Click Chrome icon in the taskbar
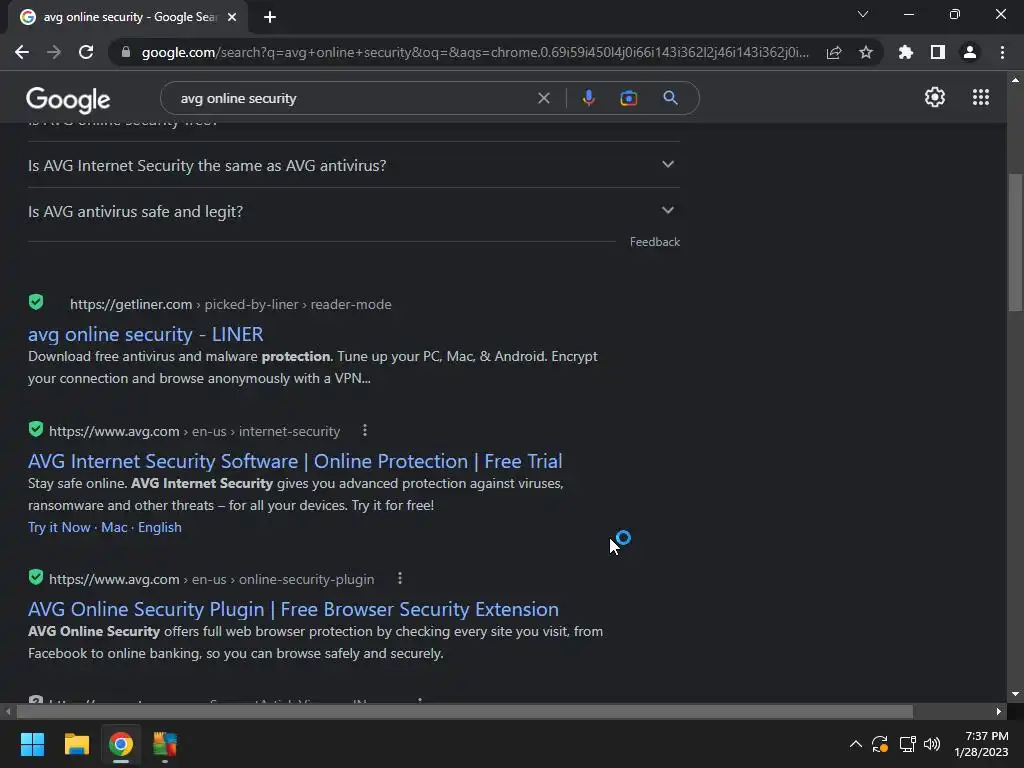 [121, 744]
